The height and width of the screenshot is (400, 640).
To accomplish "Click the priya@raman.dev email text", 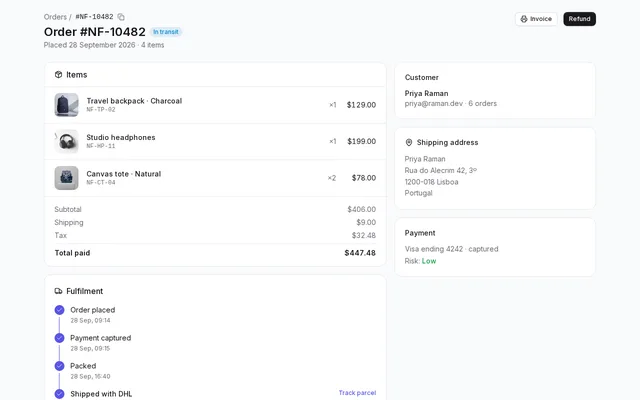I will point(434,104).
